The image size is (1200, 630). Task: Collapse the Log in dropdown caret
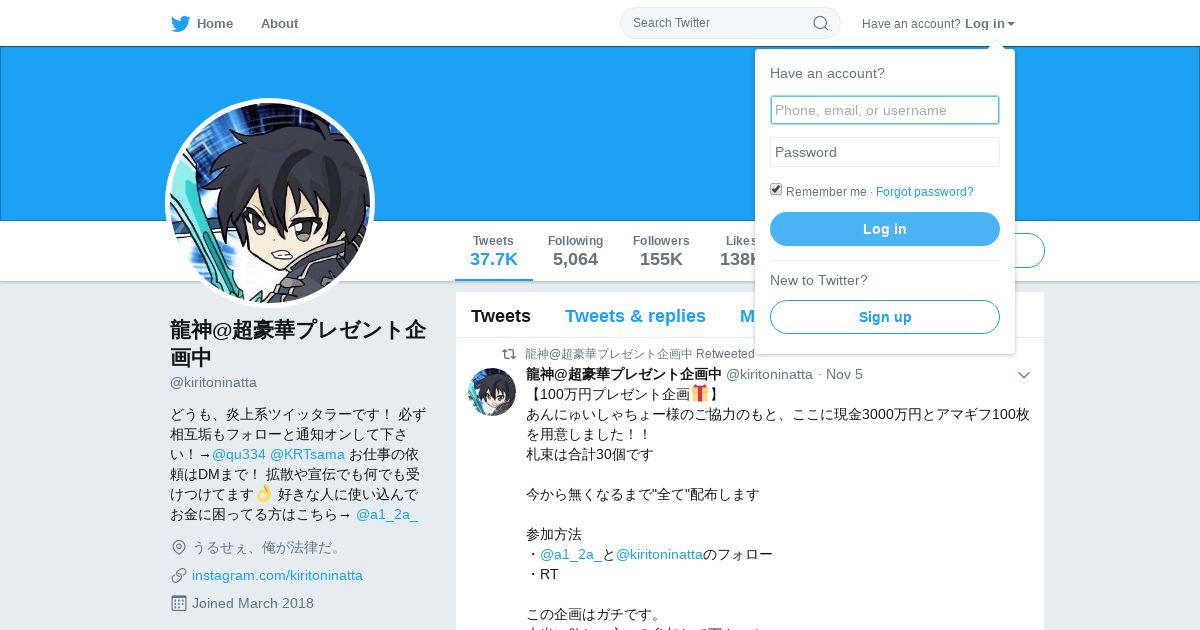(x=1011, y=24)
